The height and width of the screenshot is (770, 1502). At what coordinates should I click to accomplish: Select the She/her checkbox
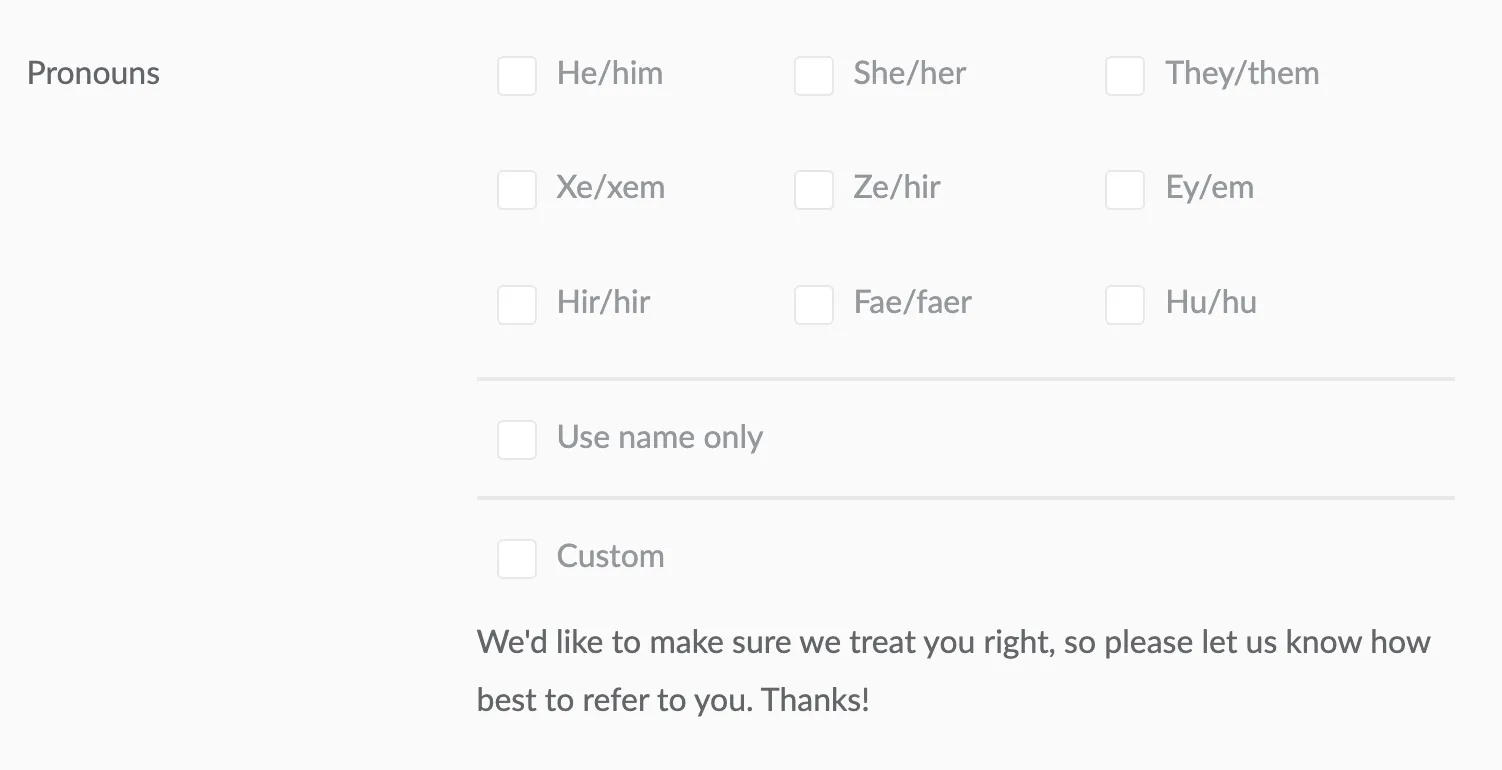pos(814,75)
